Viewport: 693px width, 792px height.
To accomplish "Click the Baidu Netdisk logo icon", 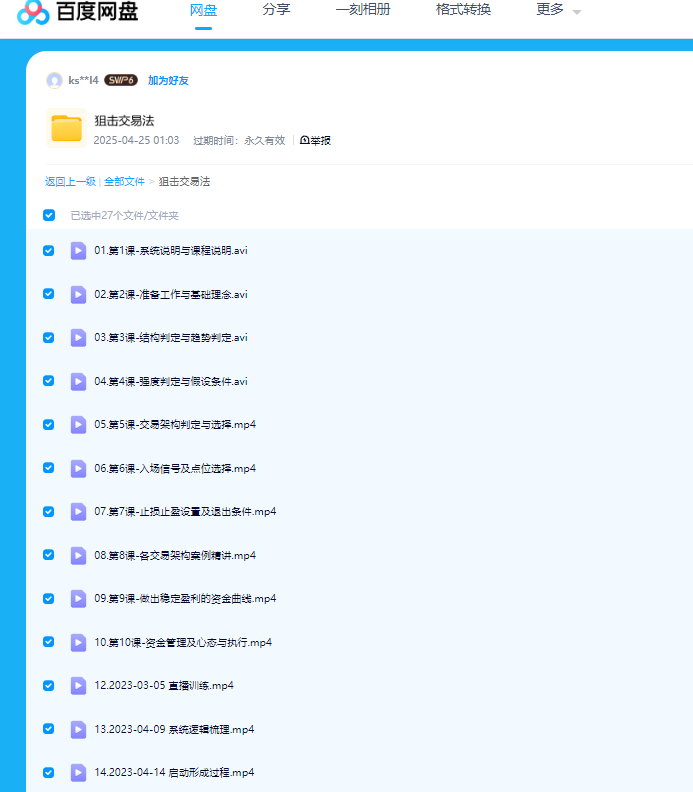I will coord(33,11).
